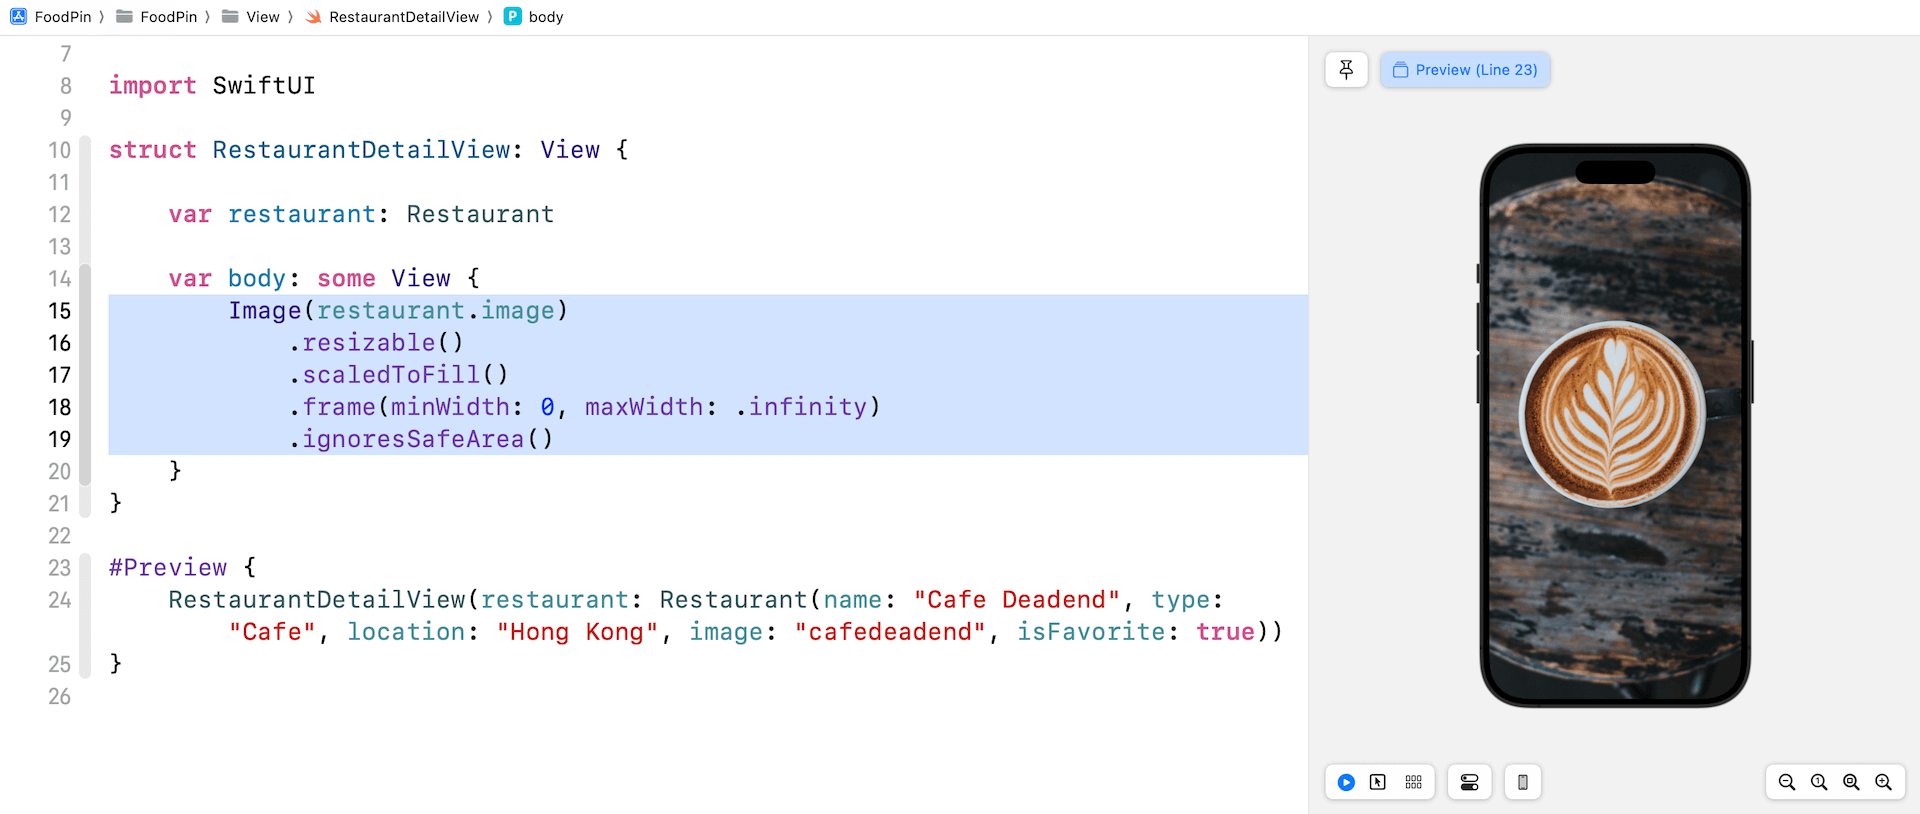Start the live preview play mode
Viewport: 1920px width, 814px height.
1346,782
